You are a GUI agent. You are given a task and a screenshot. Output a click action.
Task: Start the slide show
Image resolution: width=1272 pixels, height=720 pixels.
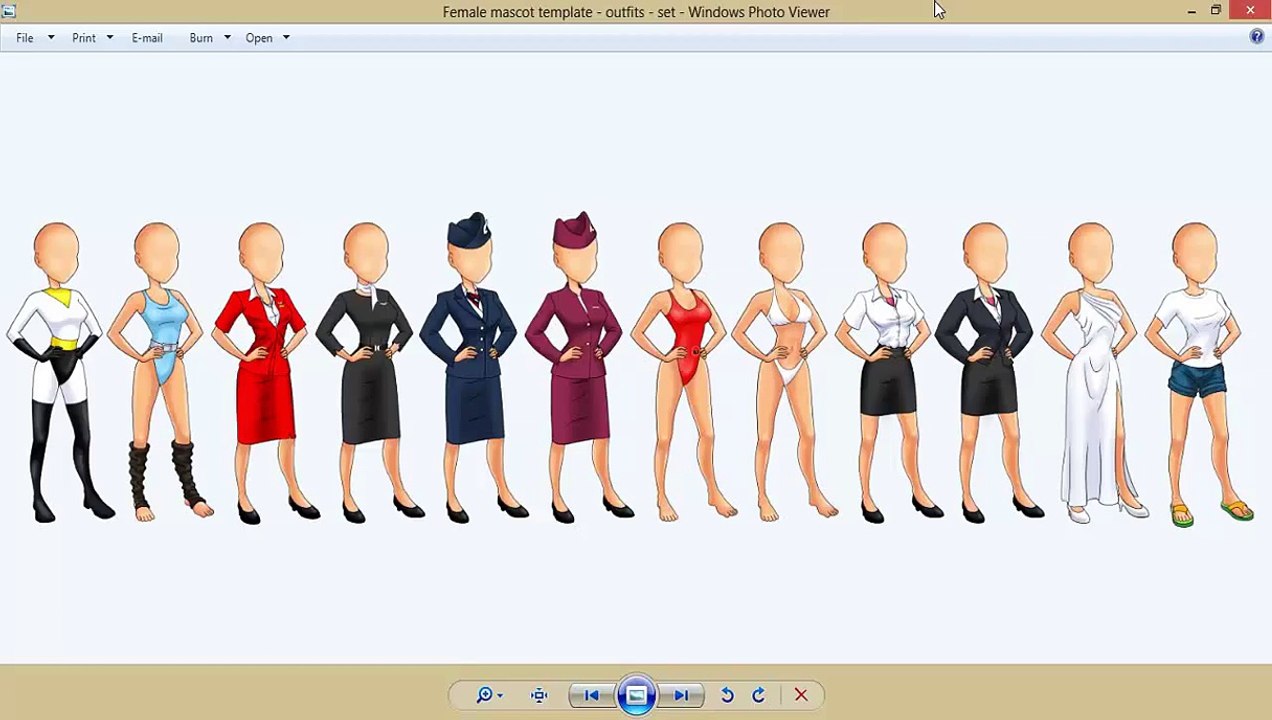pyautogui.click(x=636, y=695)
